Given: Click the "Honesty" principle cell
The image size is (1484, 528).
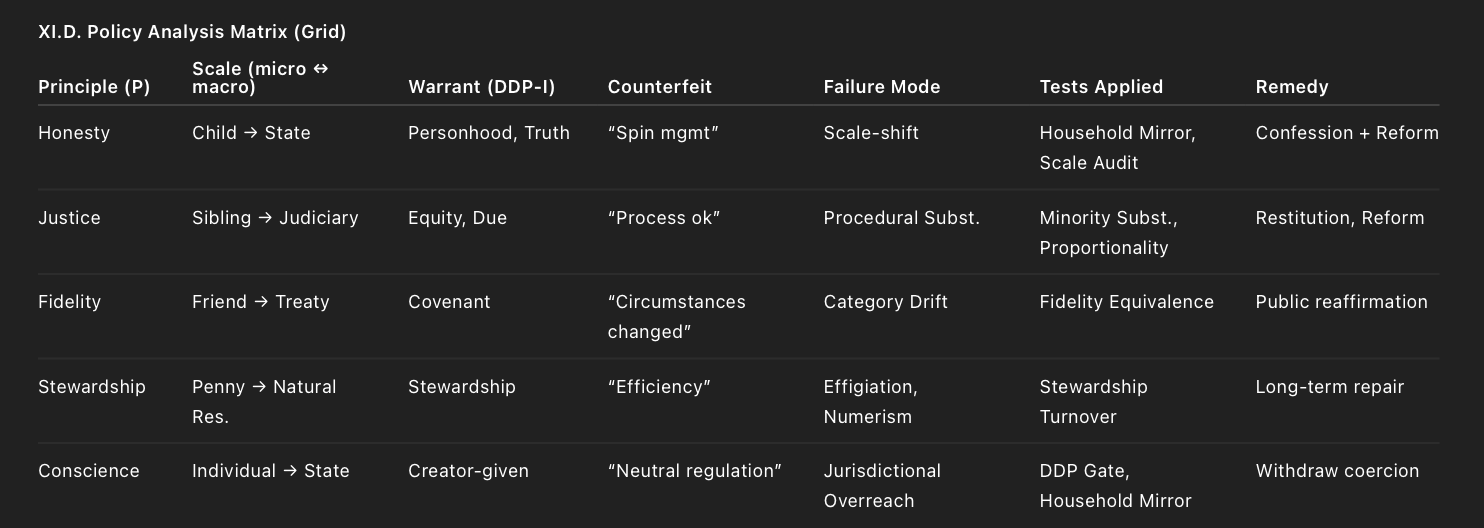Looking at the screenshot, I should [74, 133].
